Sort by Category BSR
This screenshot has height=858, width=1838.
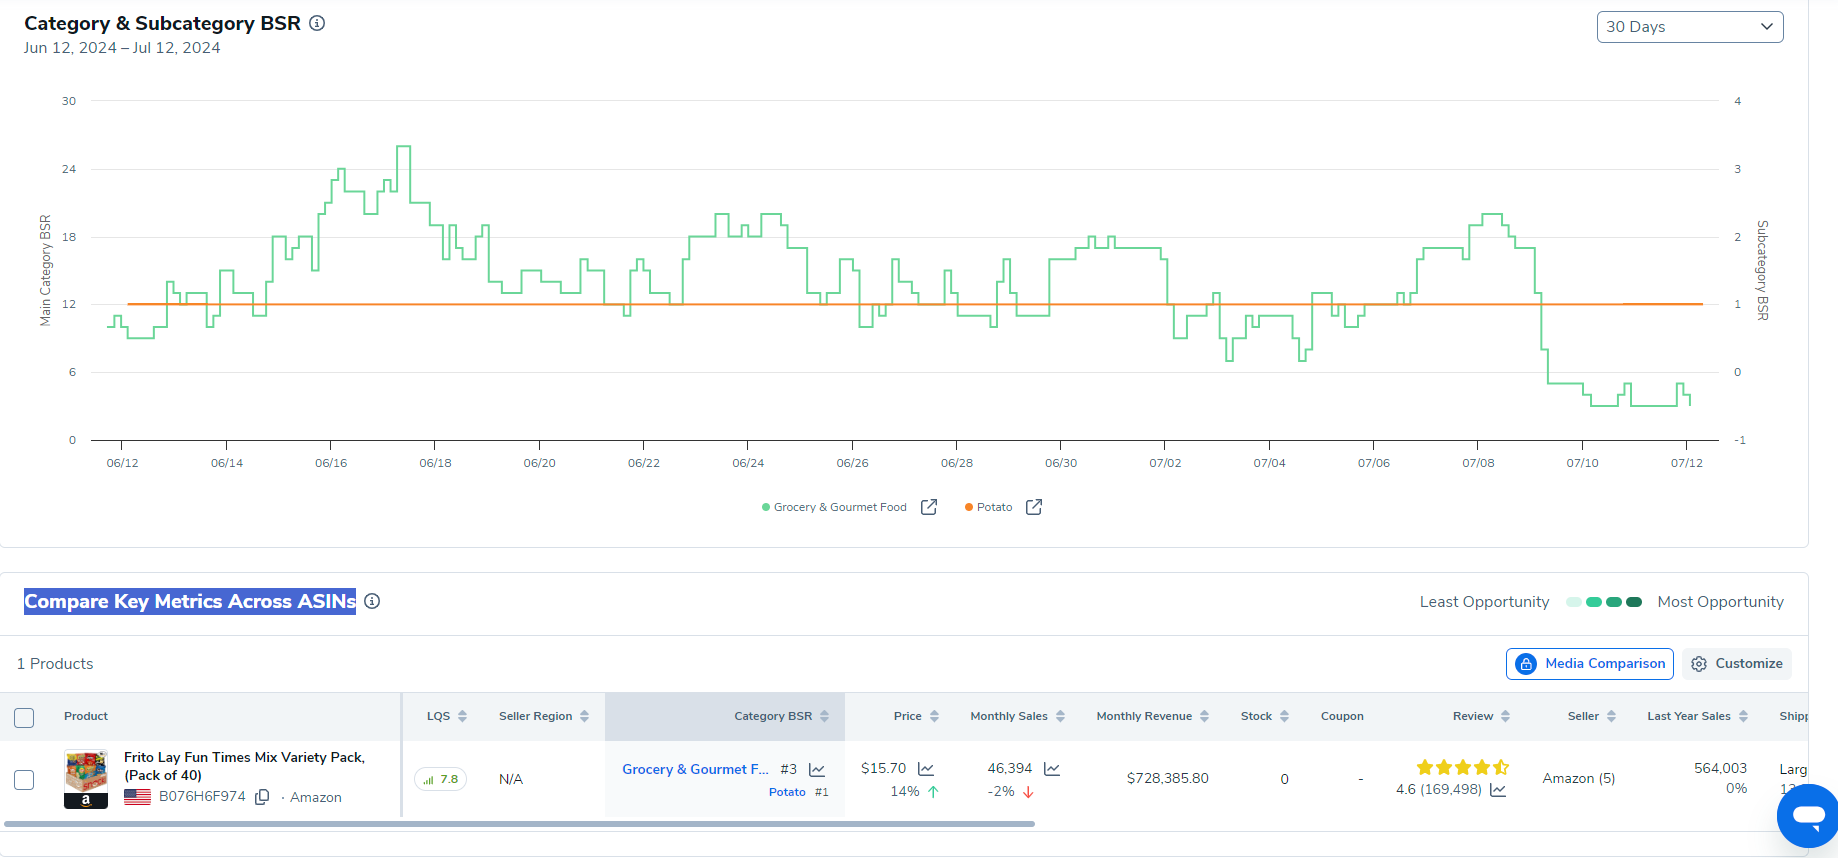click(824, 716)
